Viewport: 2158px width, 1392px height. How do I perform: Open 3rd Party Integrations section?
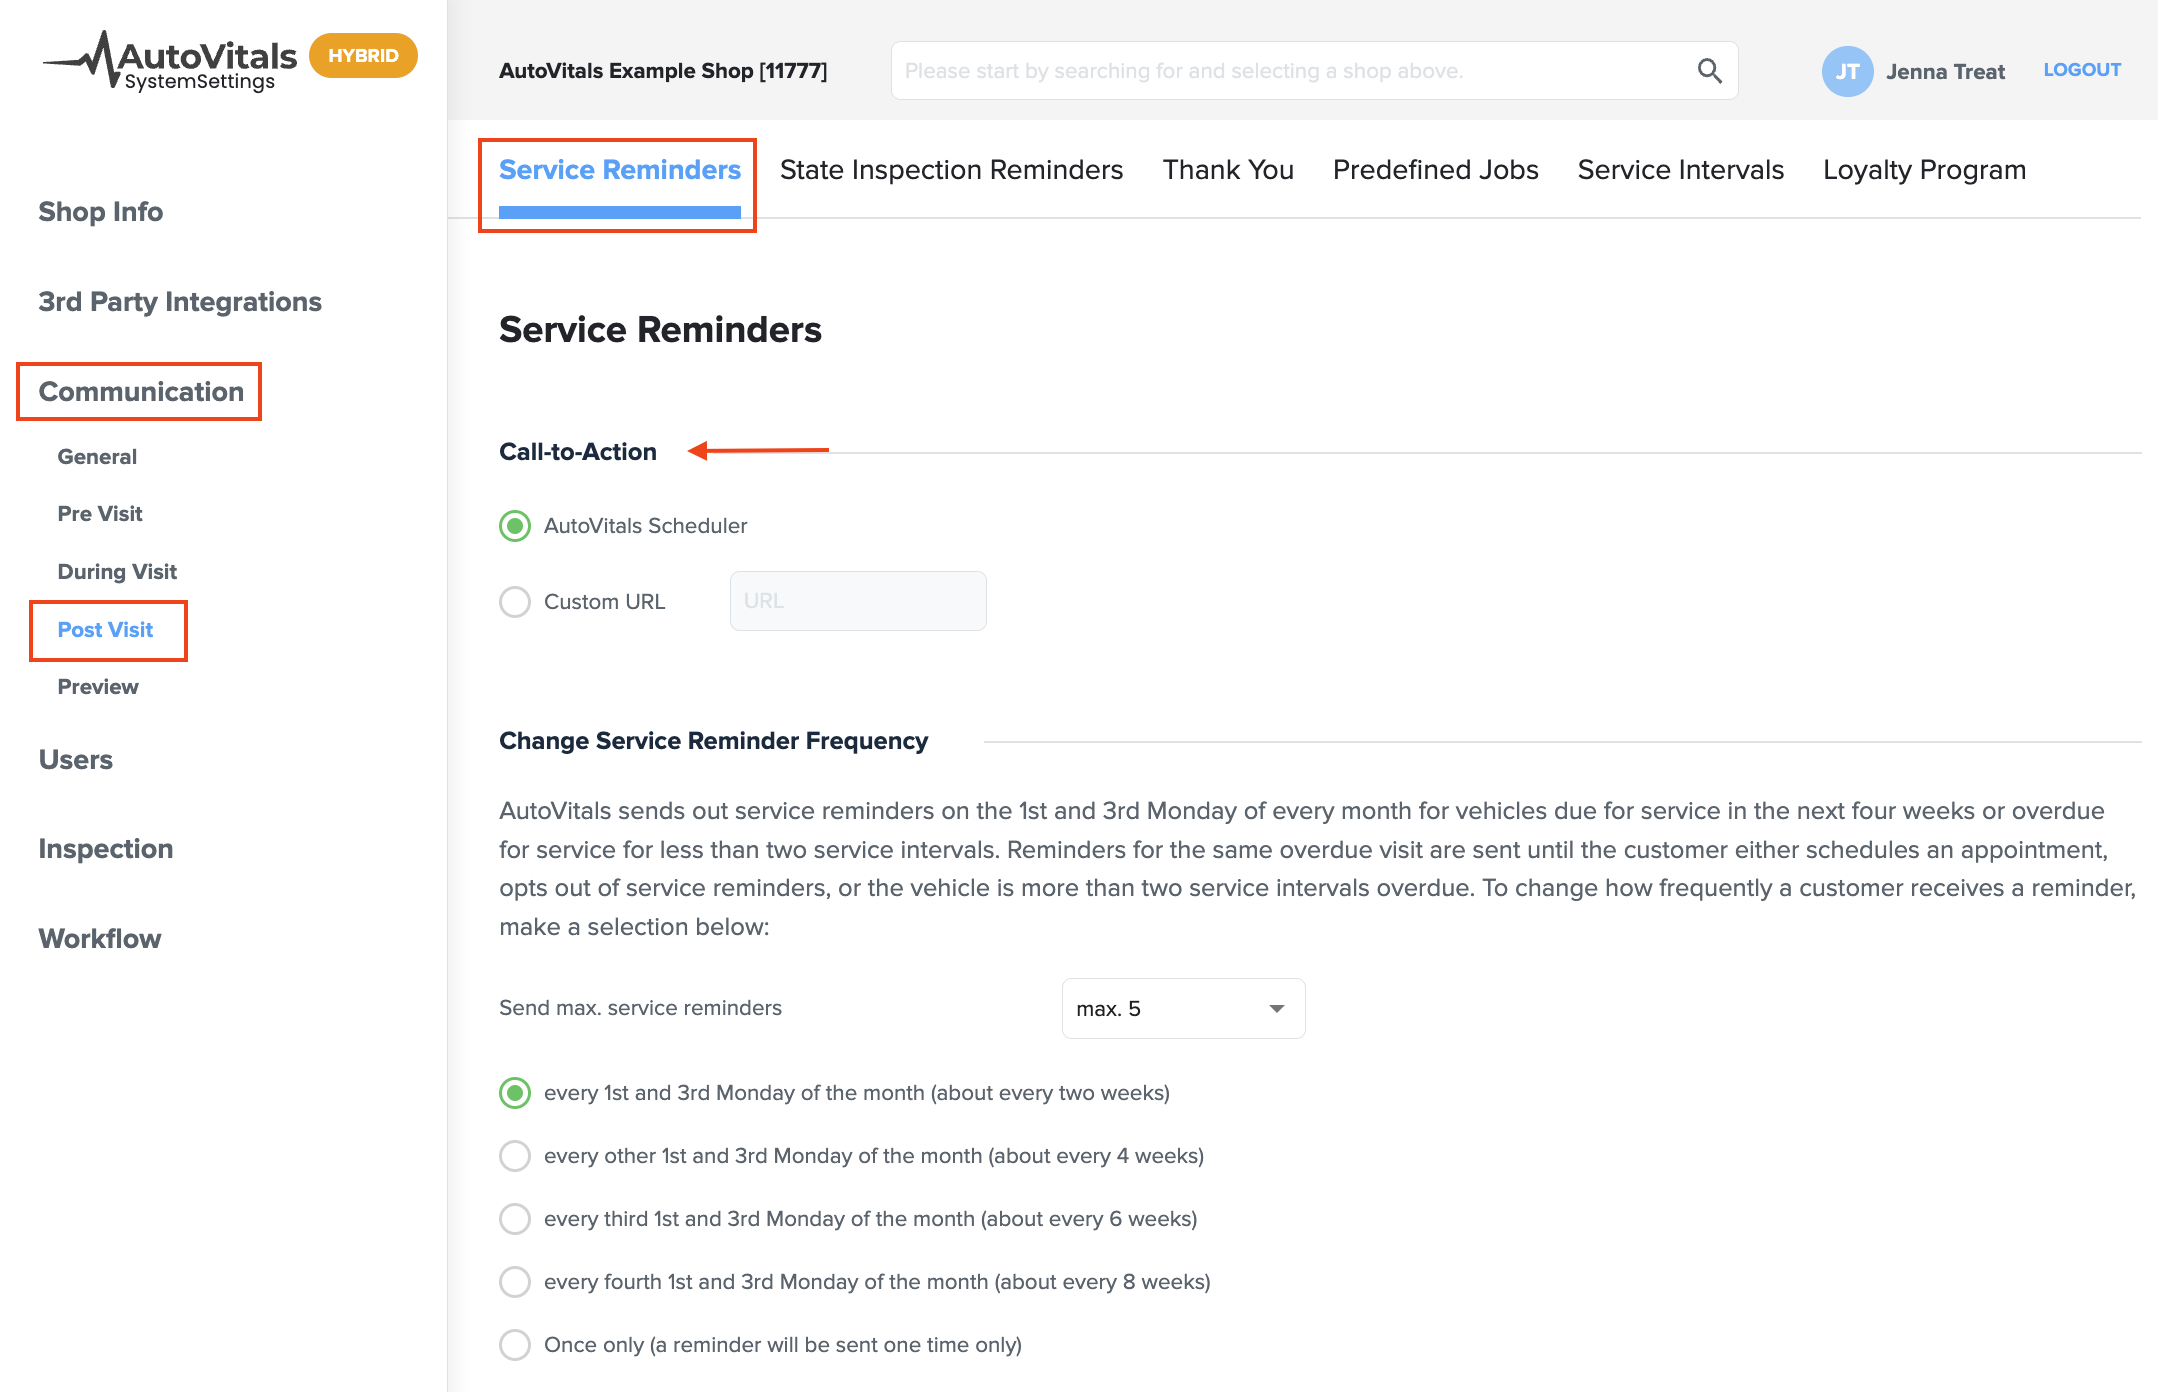(x=180, y=301)
